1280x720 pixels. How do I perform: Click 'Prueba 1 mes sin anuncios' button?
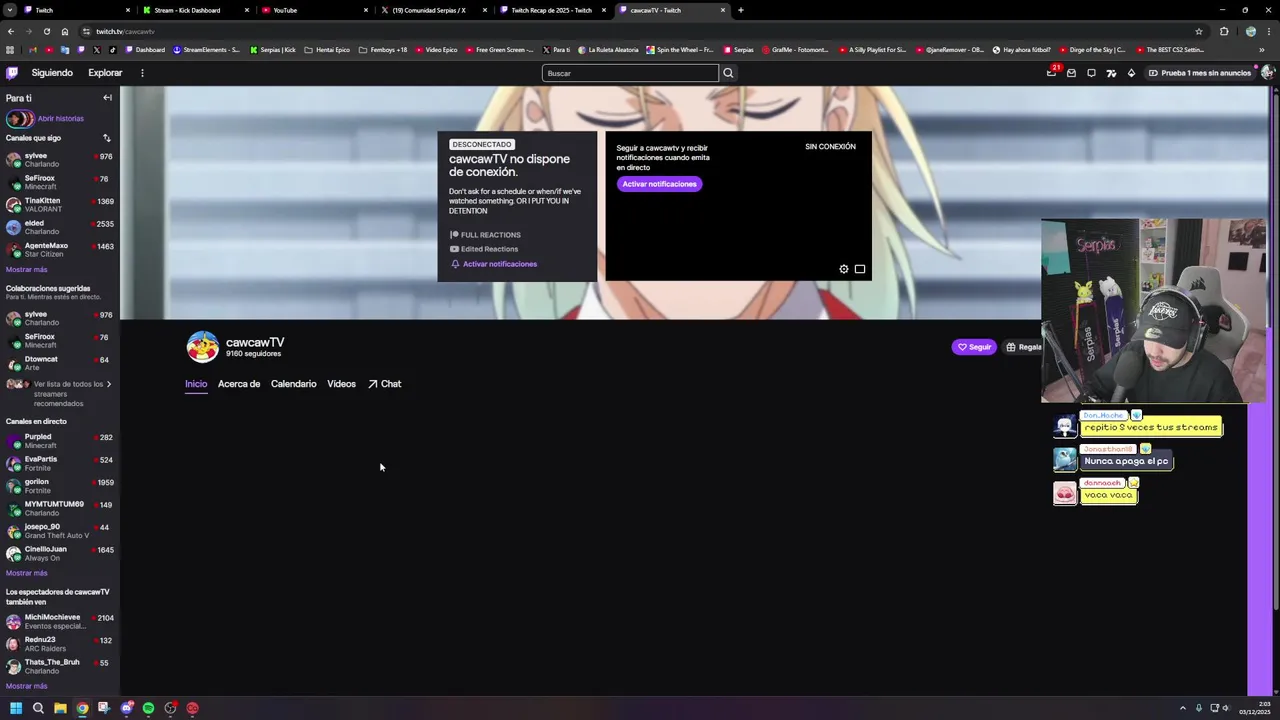1200,73
